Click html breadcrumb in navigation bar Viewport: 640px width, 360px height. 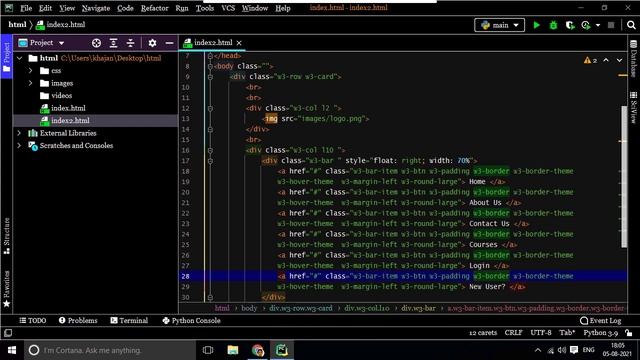pos(17,25)
